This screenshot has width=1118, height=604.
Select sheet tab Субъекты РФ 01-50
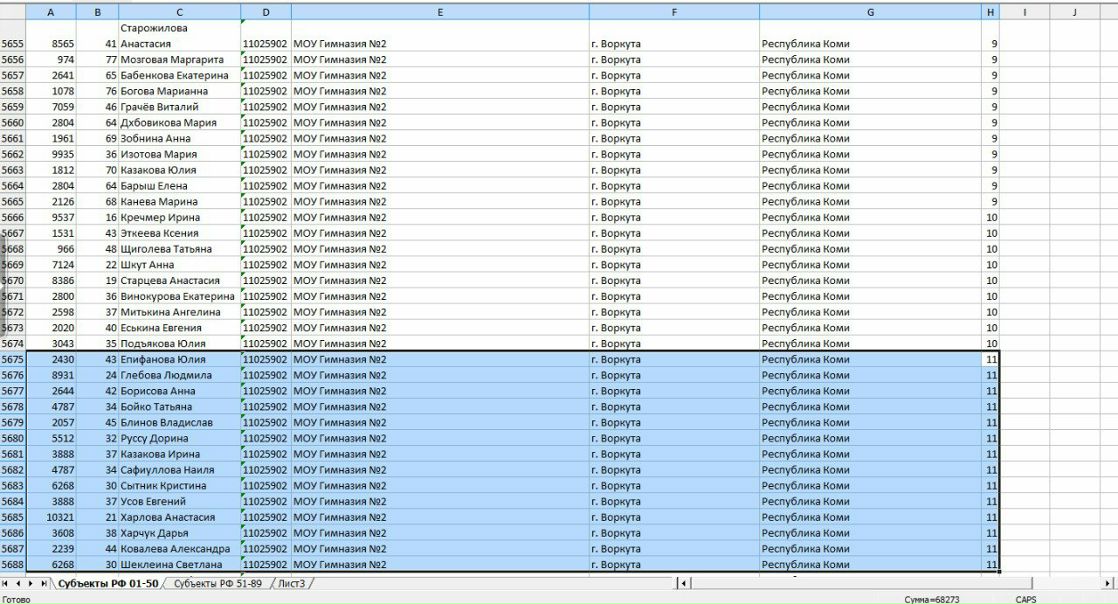point(108,582)
